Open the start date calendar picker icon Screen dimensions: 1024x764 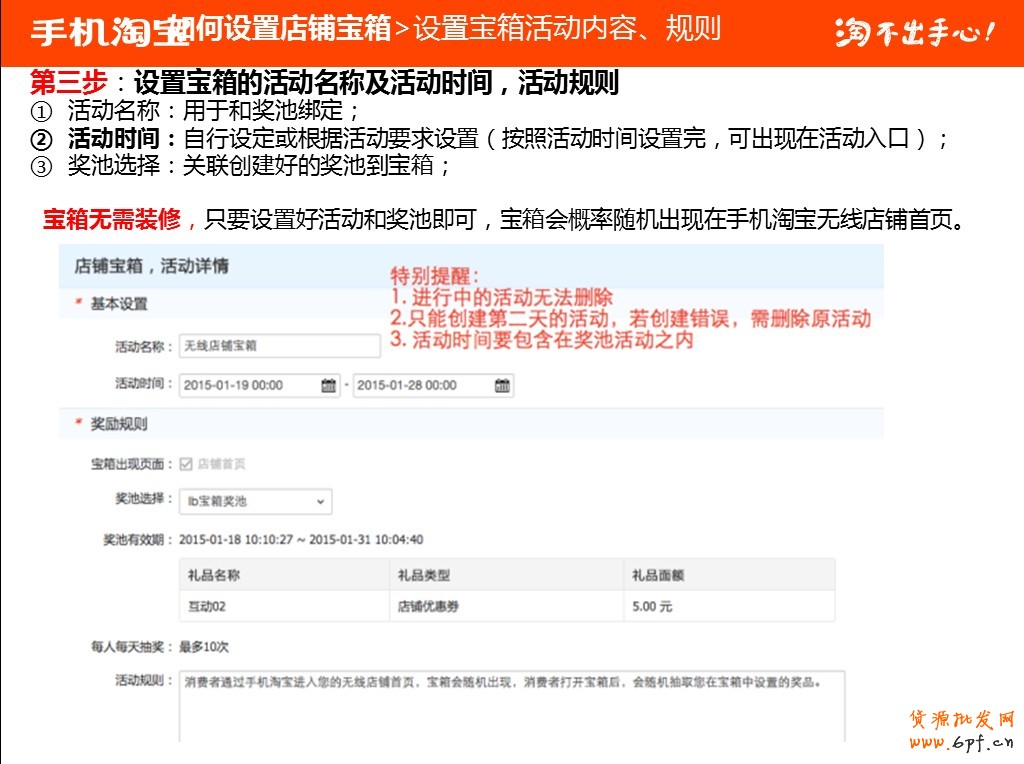(329, 386)
